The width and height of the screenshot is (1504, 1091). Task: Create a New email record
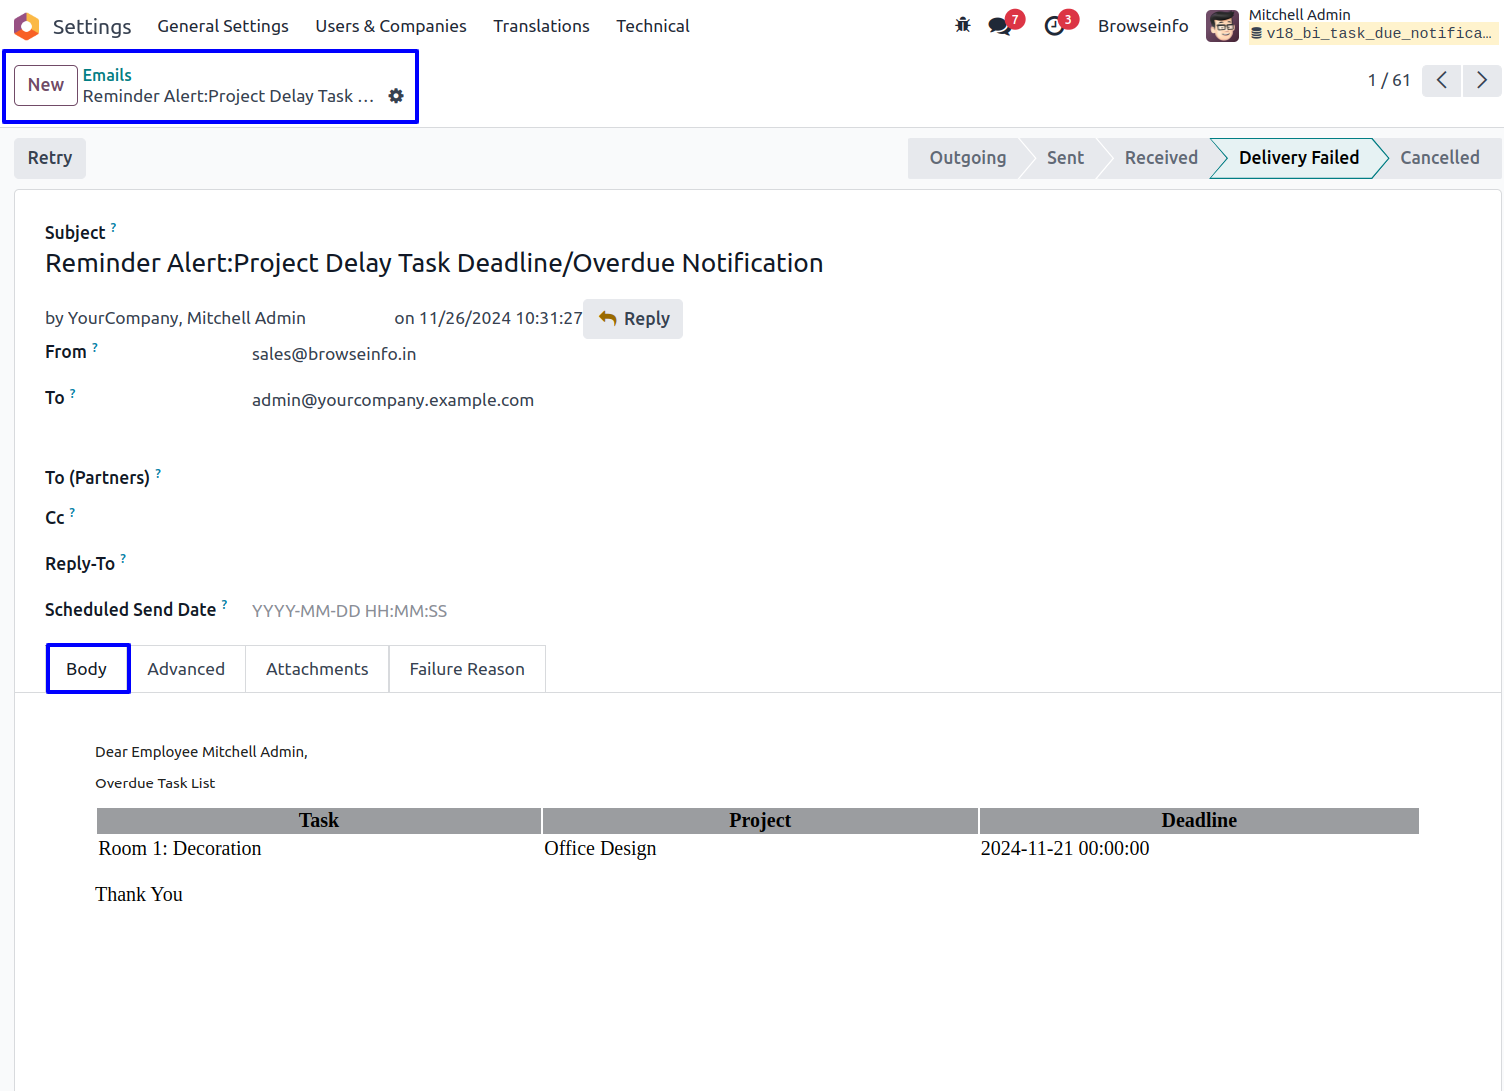pos(46,85)
